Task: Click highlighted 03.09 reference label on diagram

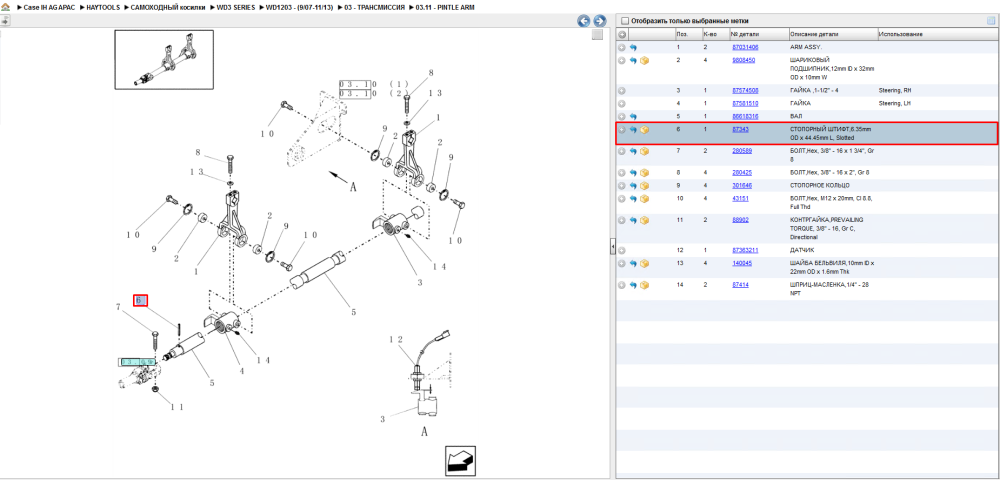Action: pos(137,362)
